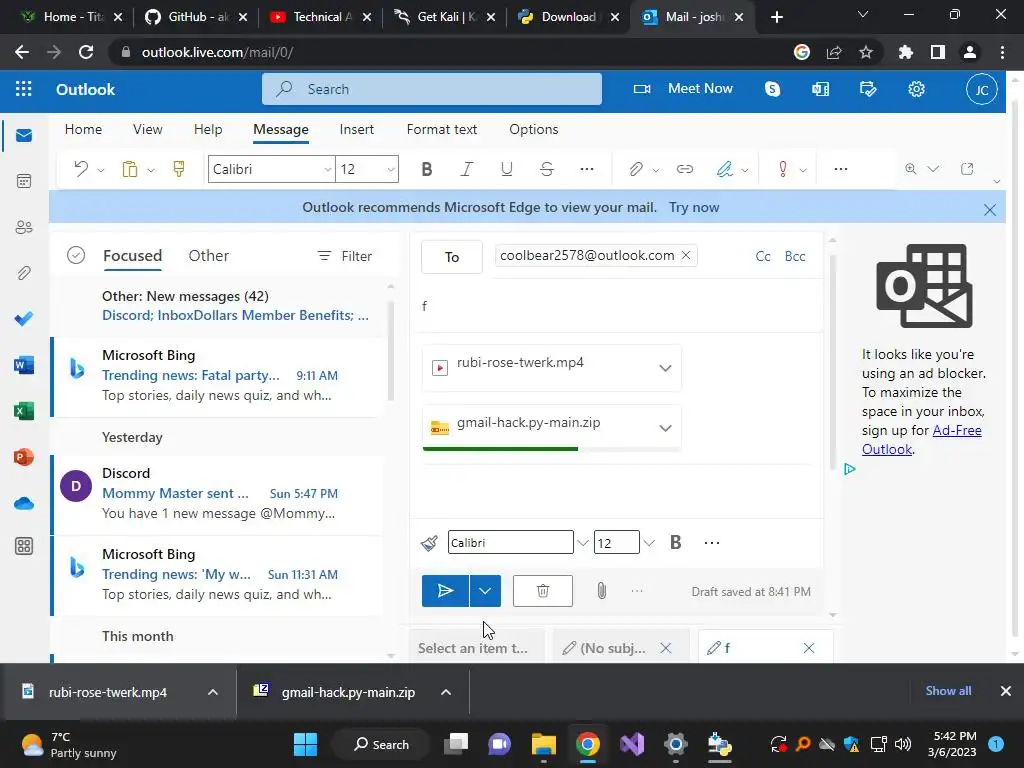Open More apps grid in sidebar
1024x768 pixels.
pos(24,546)
